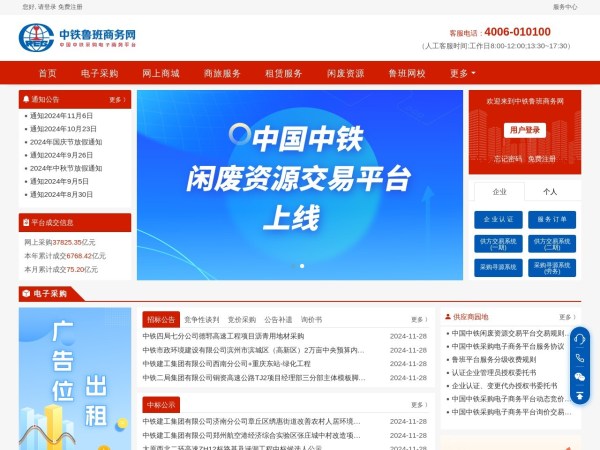Click the phone icon in floating sidebar
Screen dimensions: 600x450
pos(579,357)
